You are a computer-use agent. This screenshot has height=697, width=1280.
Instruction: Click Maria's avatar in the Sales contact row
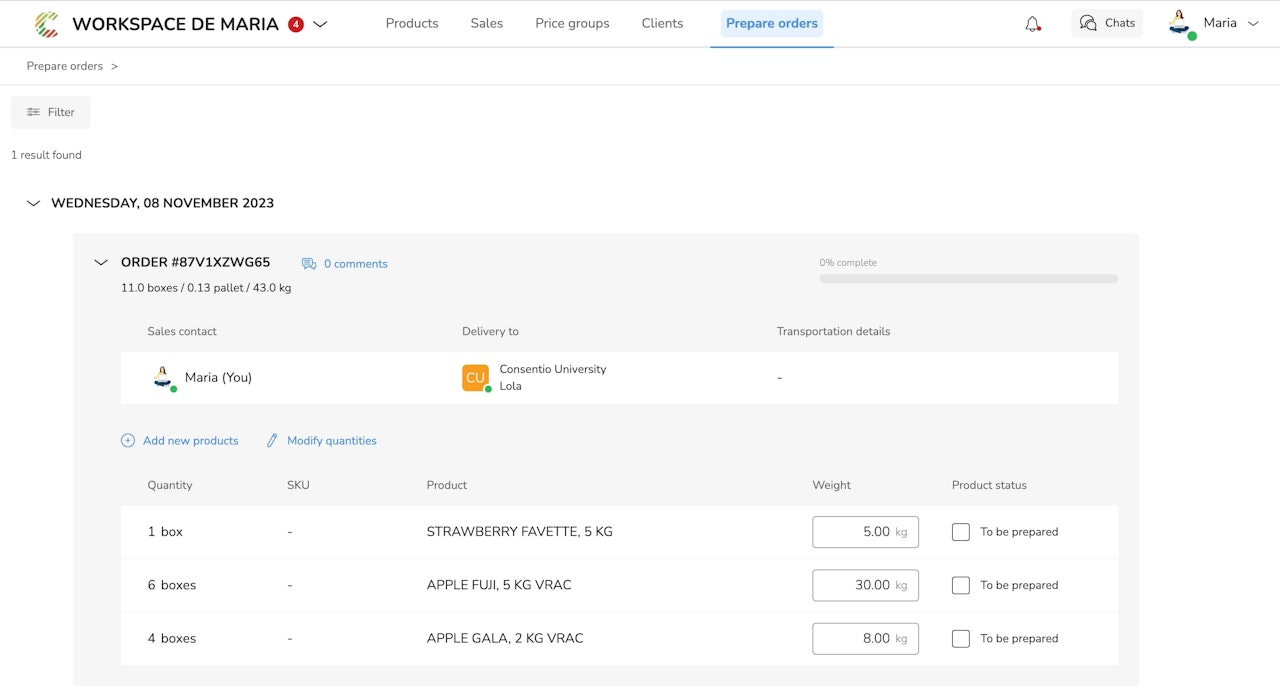(163, 378)
